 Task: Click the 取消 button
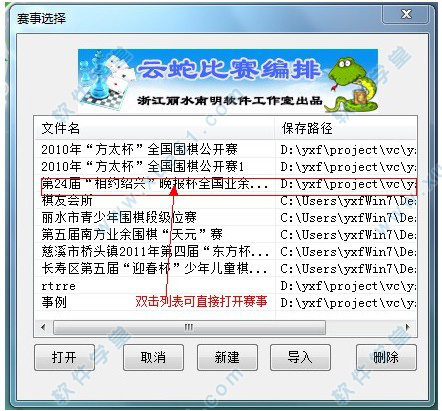[x=153, y=358]
